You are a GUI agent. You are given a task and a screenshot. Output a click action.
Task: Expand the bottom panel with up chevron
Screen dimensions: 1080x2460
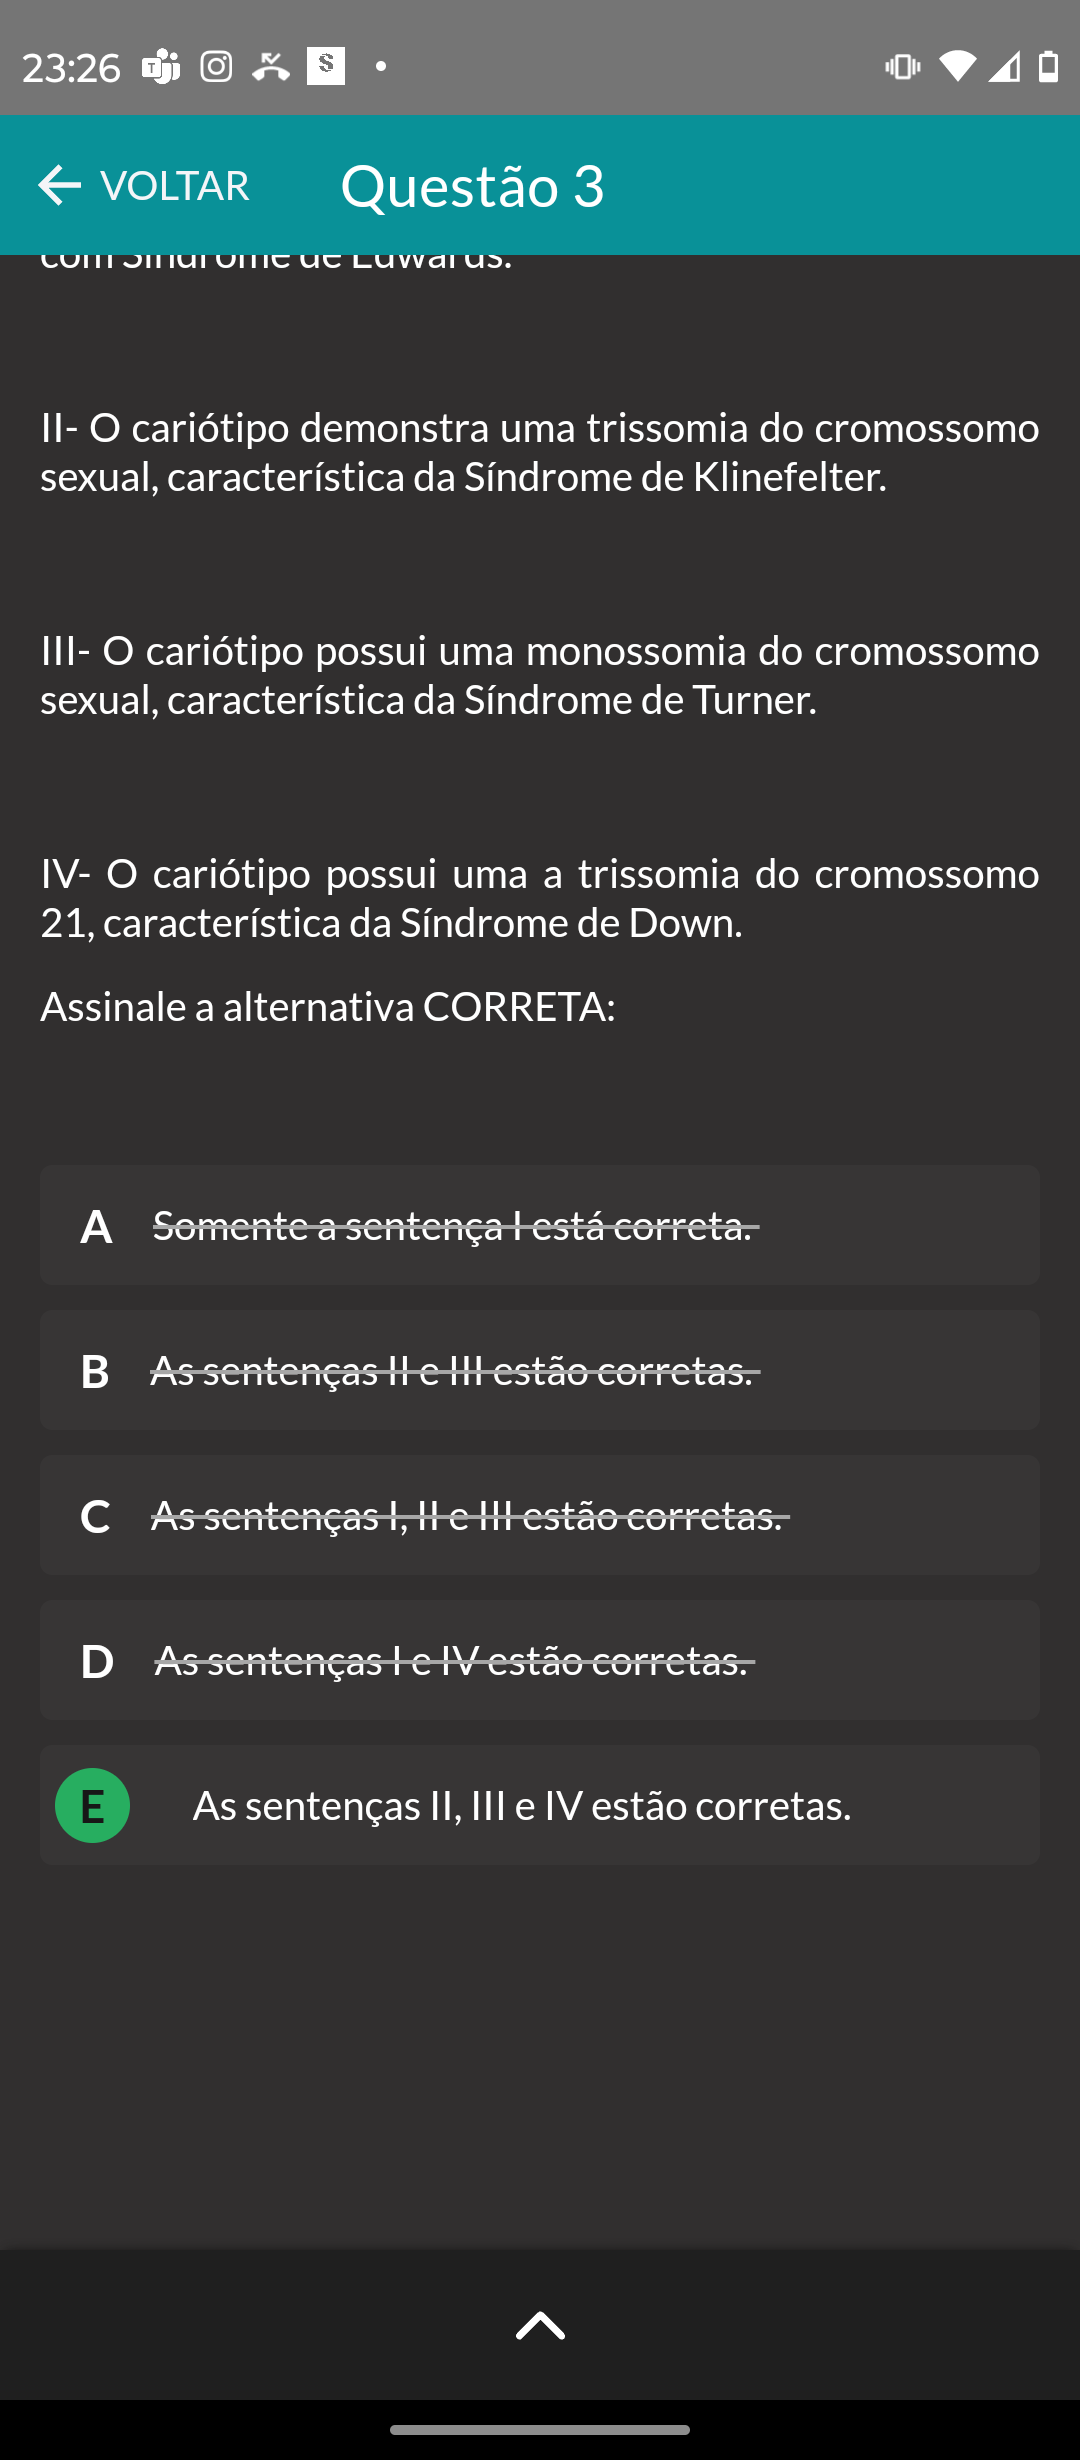point(540,2326)
